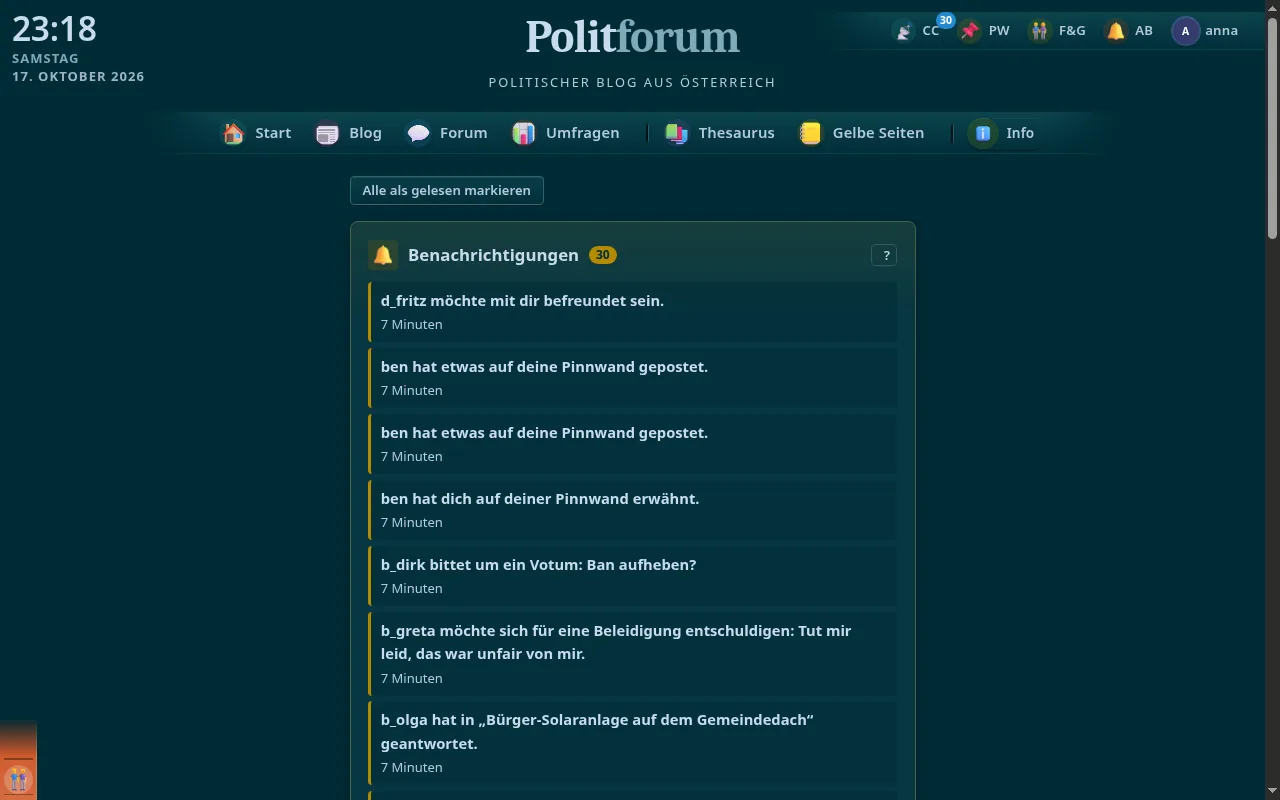Open b_dirk Votum Ban aufheben notification

coord(633,576)
